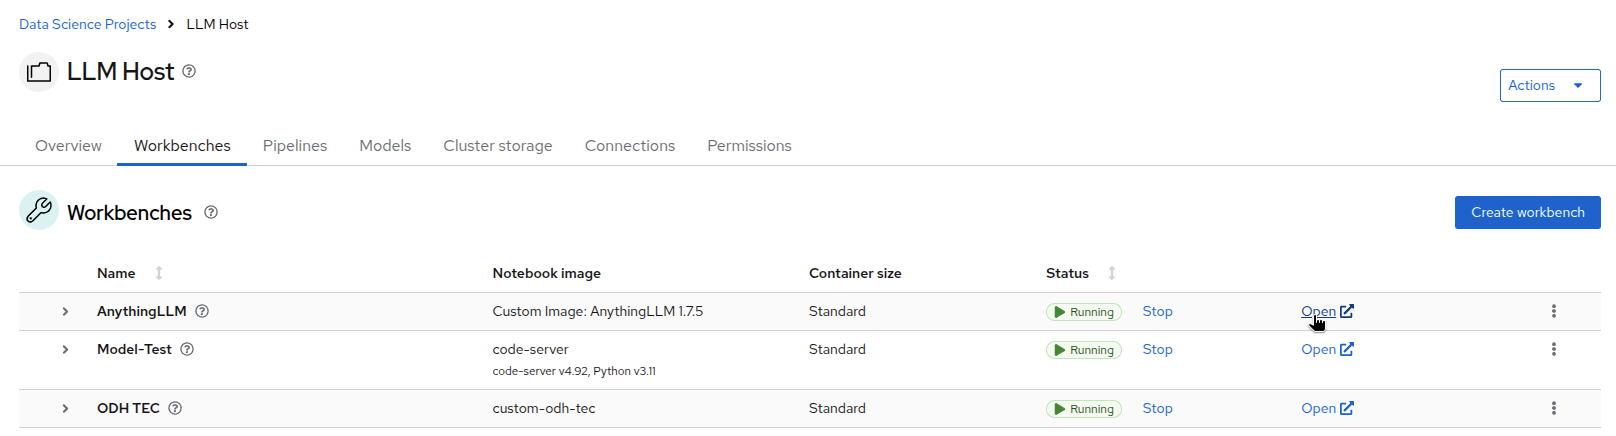Click help icon next to ODH TEC name
Viewport: 1616px width, 436px height.
[175, 408]
